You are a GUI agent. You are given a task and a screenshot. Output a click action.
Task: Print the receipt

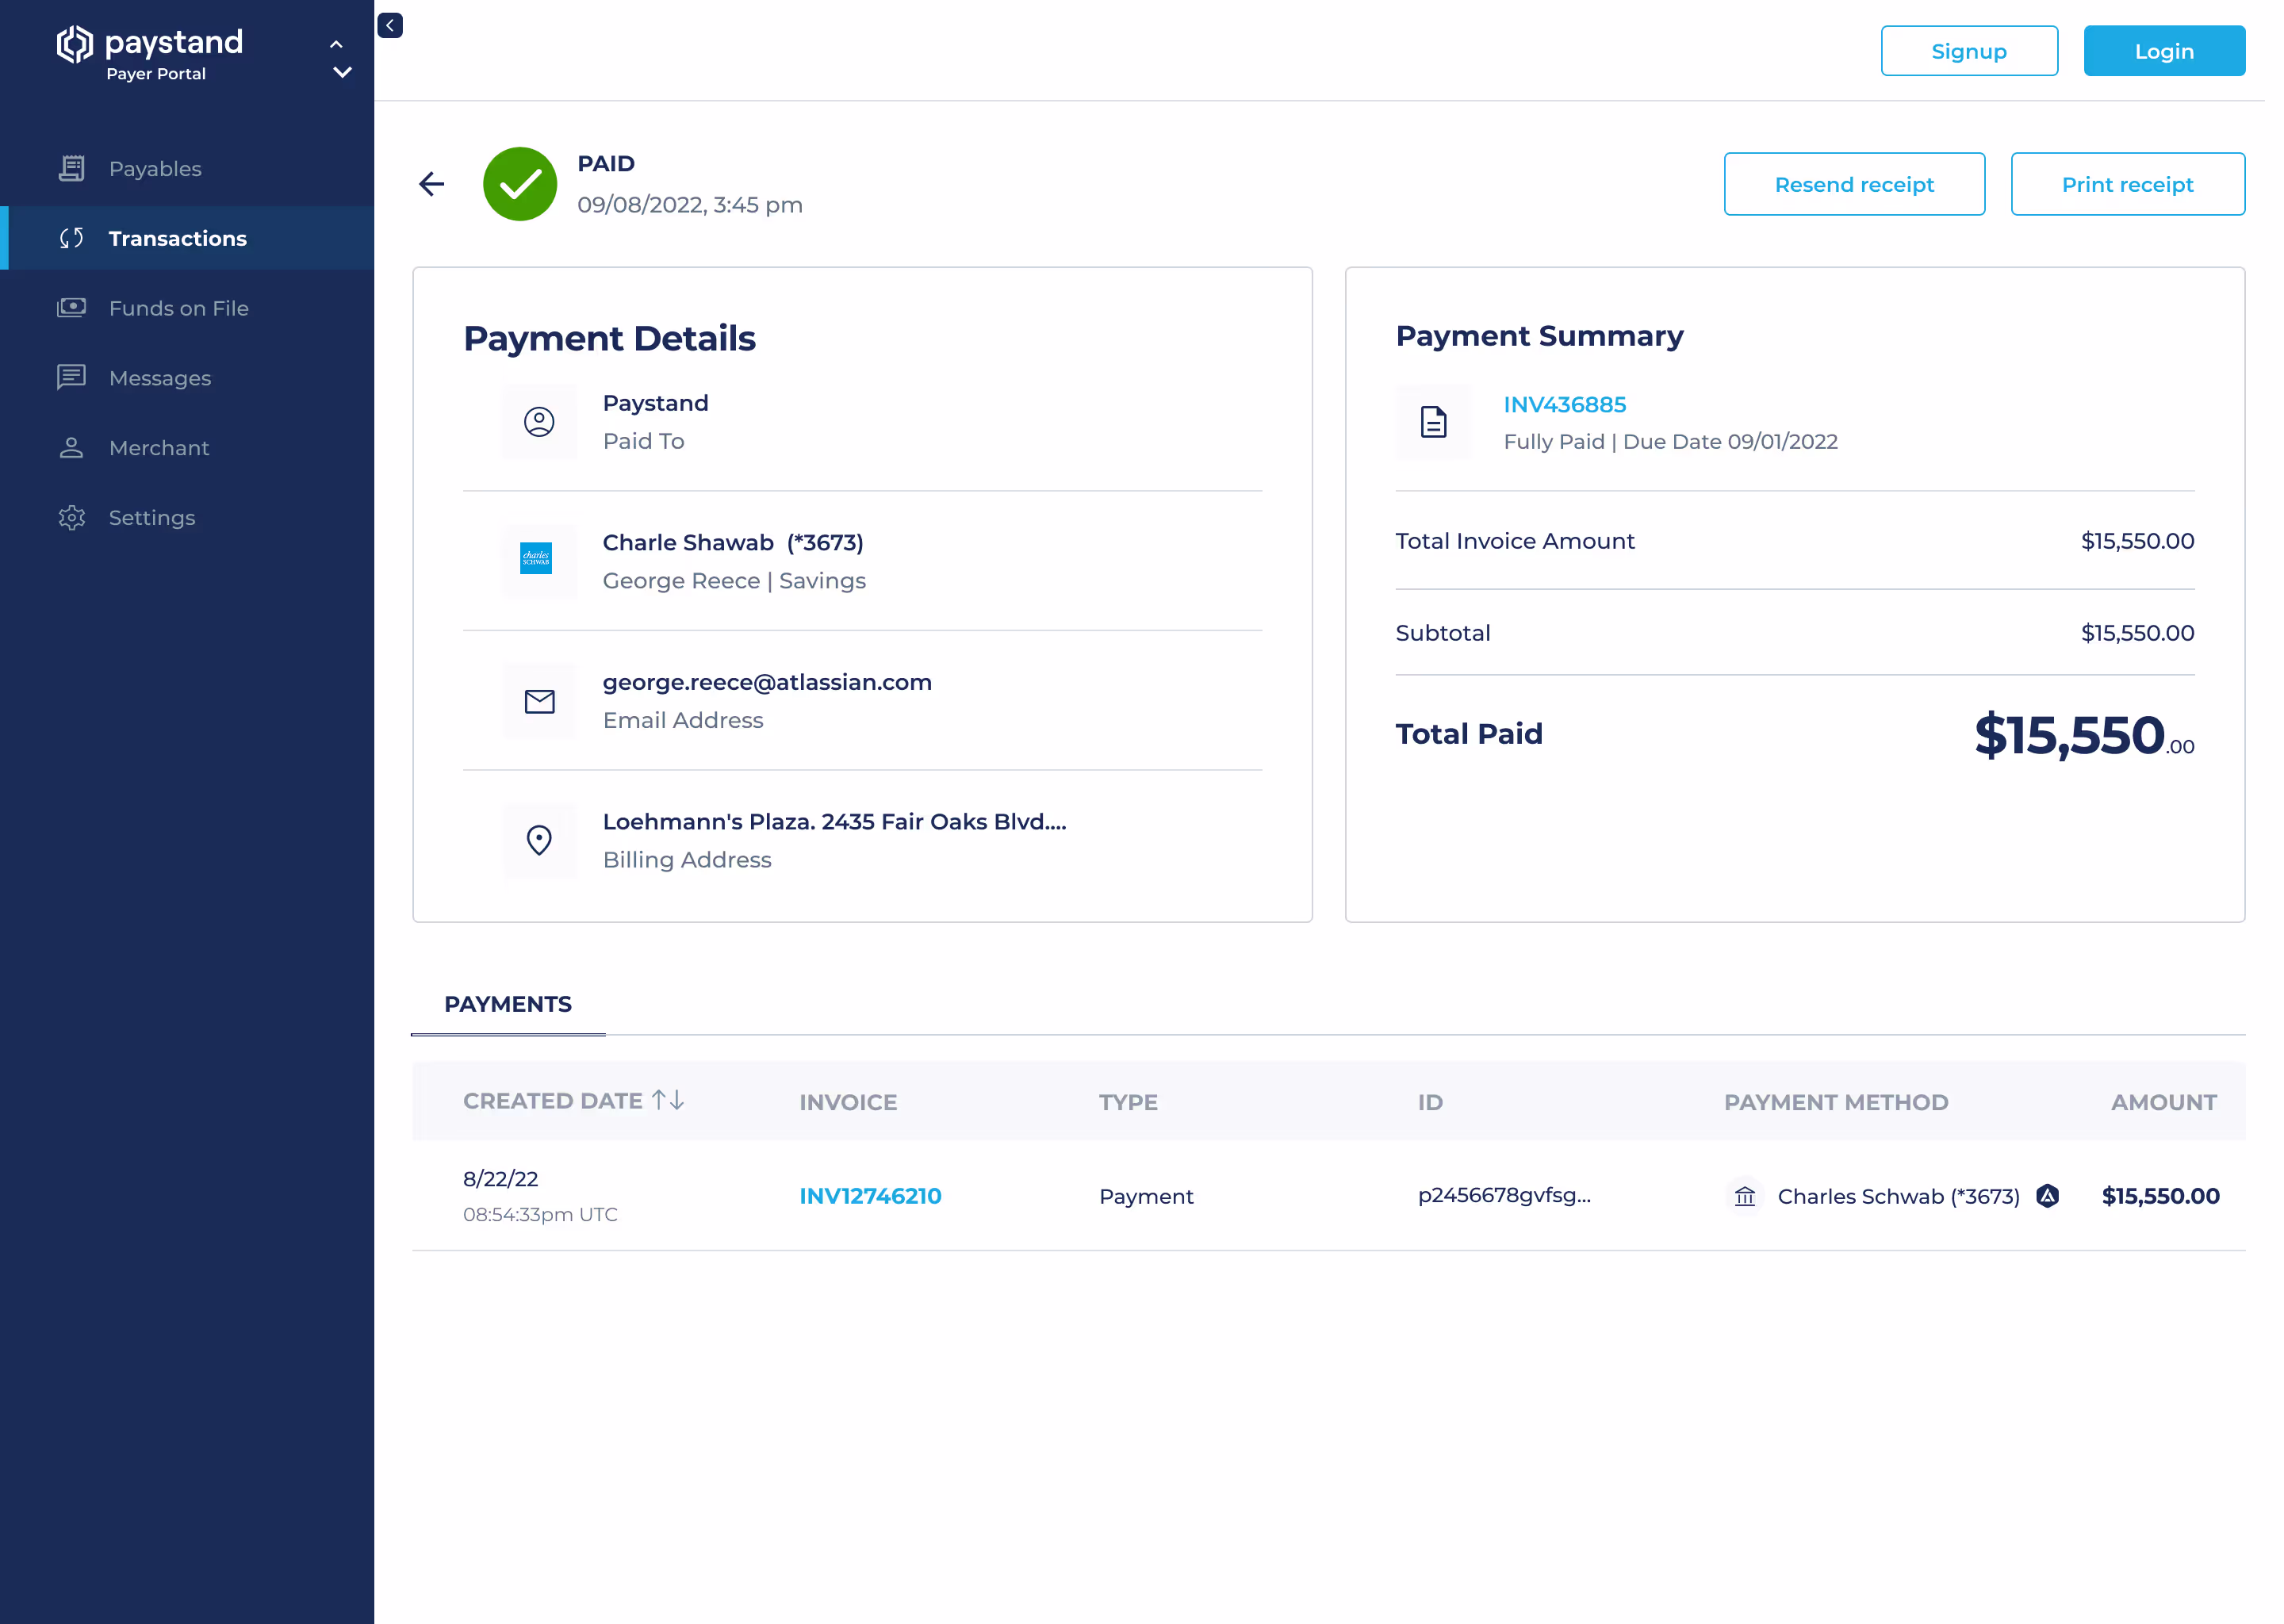coord(2127,184)
